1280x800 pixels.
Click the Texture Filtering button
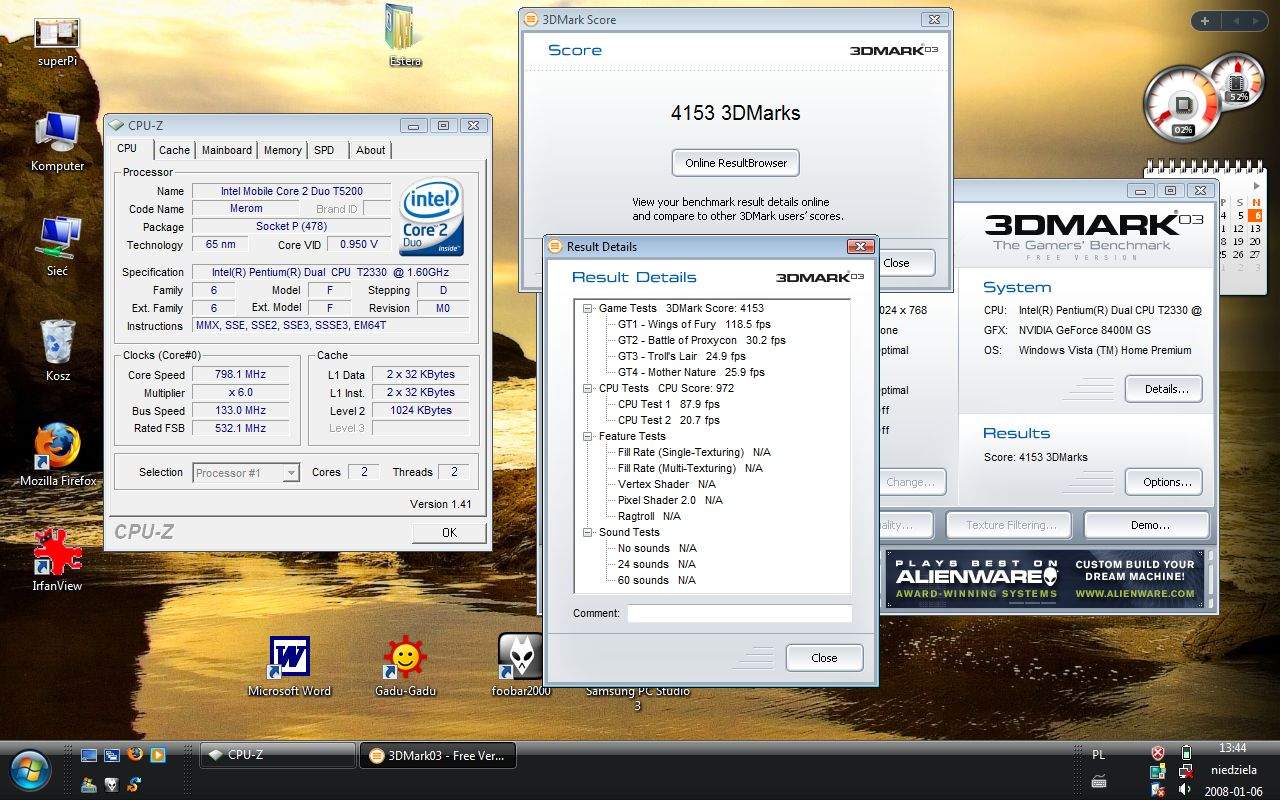(x=1011, y=525)
